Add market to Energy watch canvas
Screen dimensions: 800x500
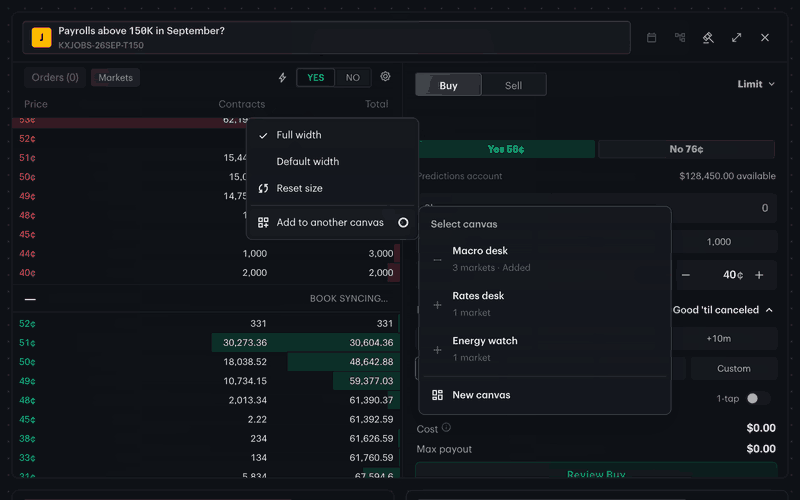click(x=544, y=349)
